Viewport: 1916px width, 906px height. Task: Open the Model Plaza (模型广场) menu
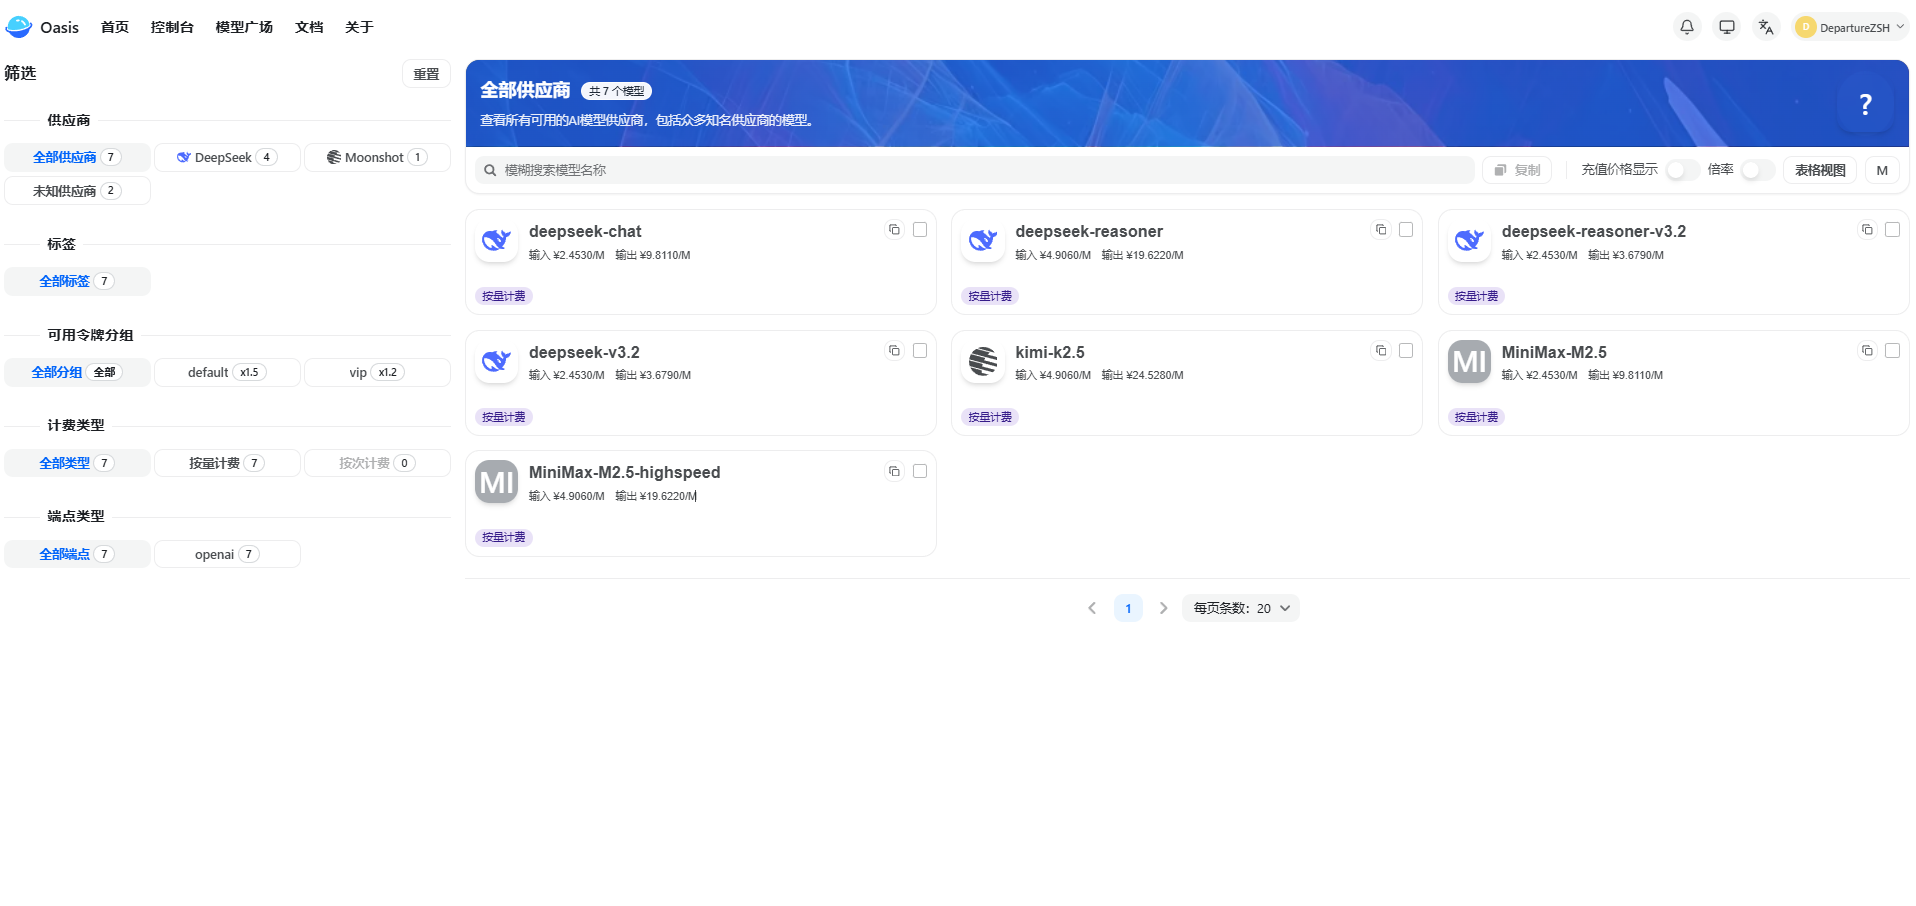244,27
